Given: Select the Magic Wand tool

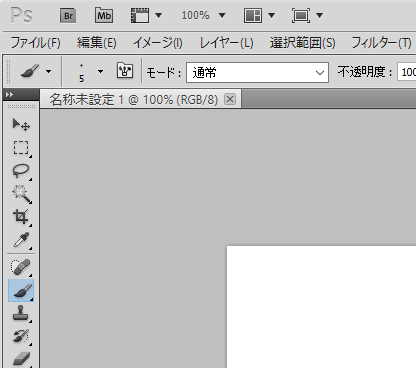Looking at the screenshot, I should [21, 194].
